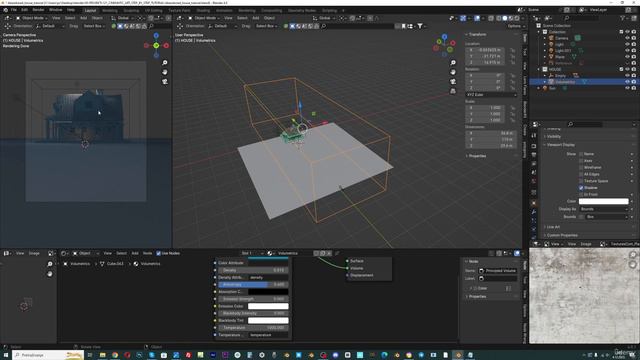Hide Volumetrics in viewport using its eye icon
This screenshot has height=360, width=640.
(x=627, y=82)
